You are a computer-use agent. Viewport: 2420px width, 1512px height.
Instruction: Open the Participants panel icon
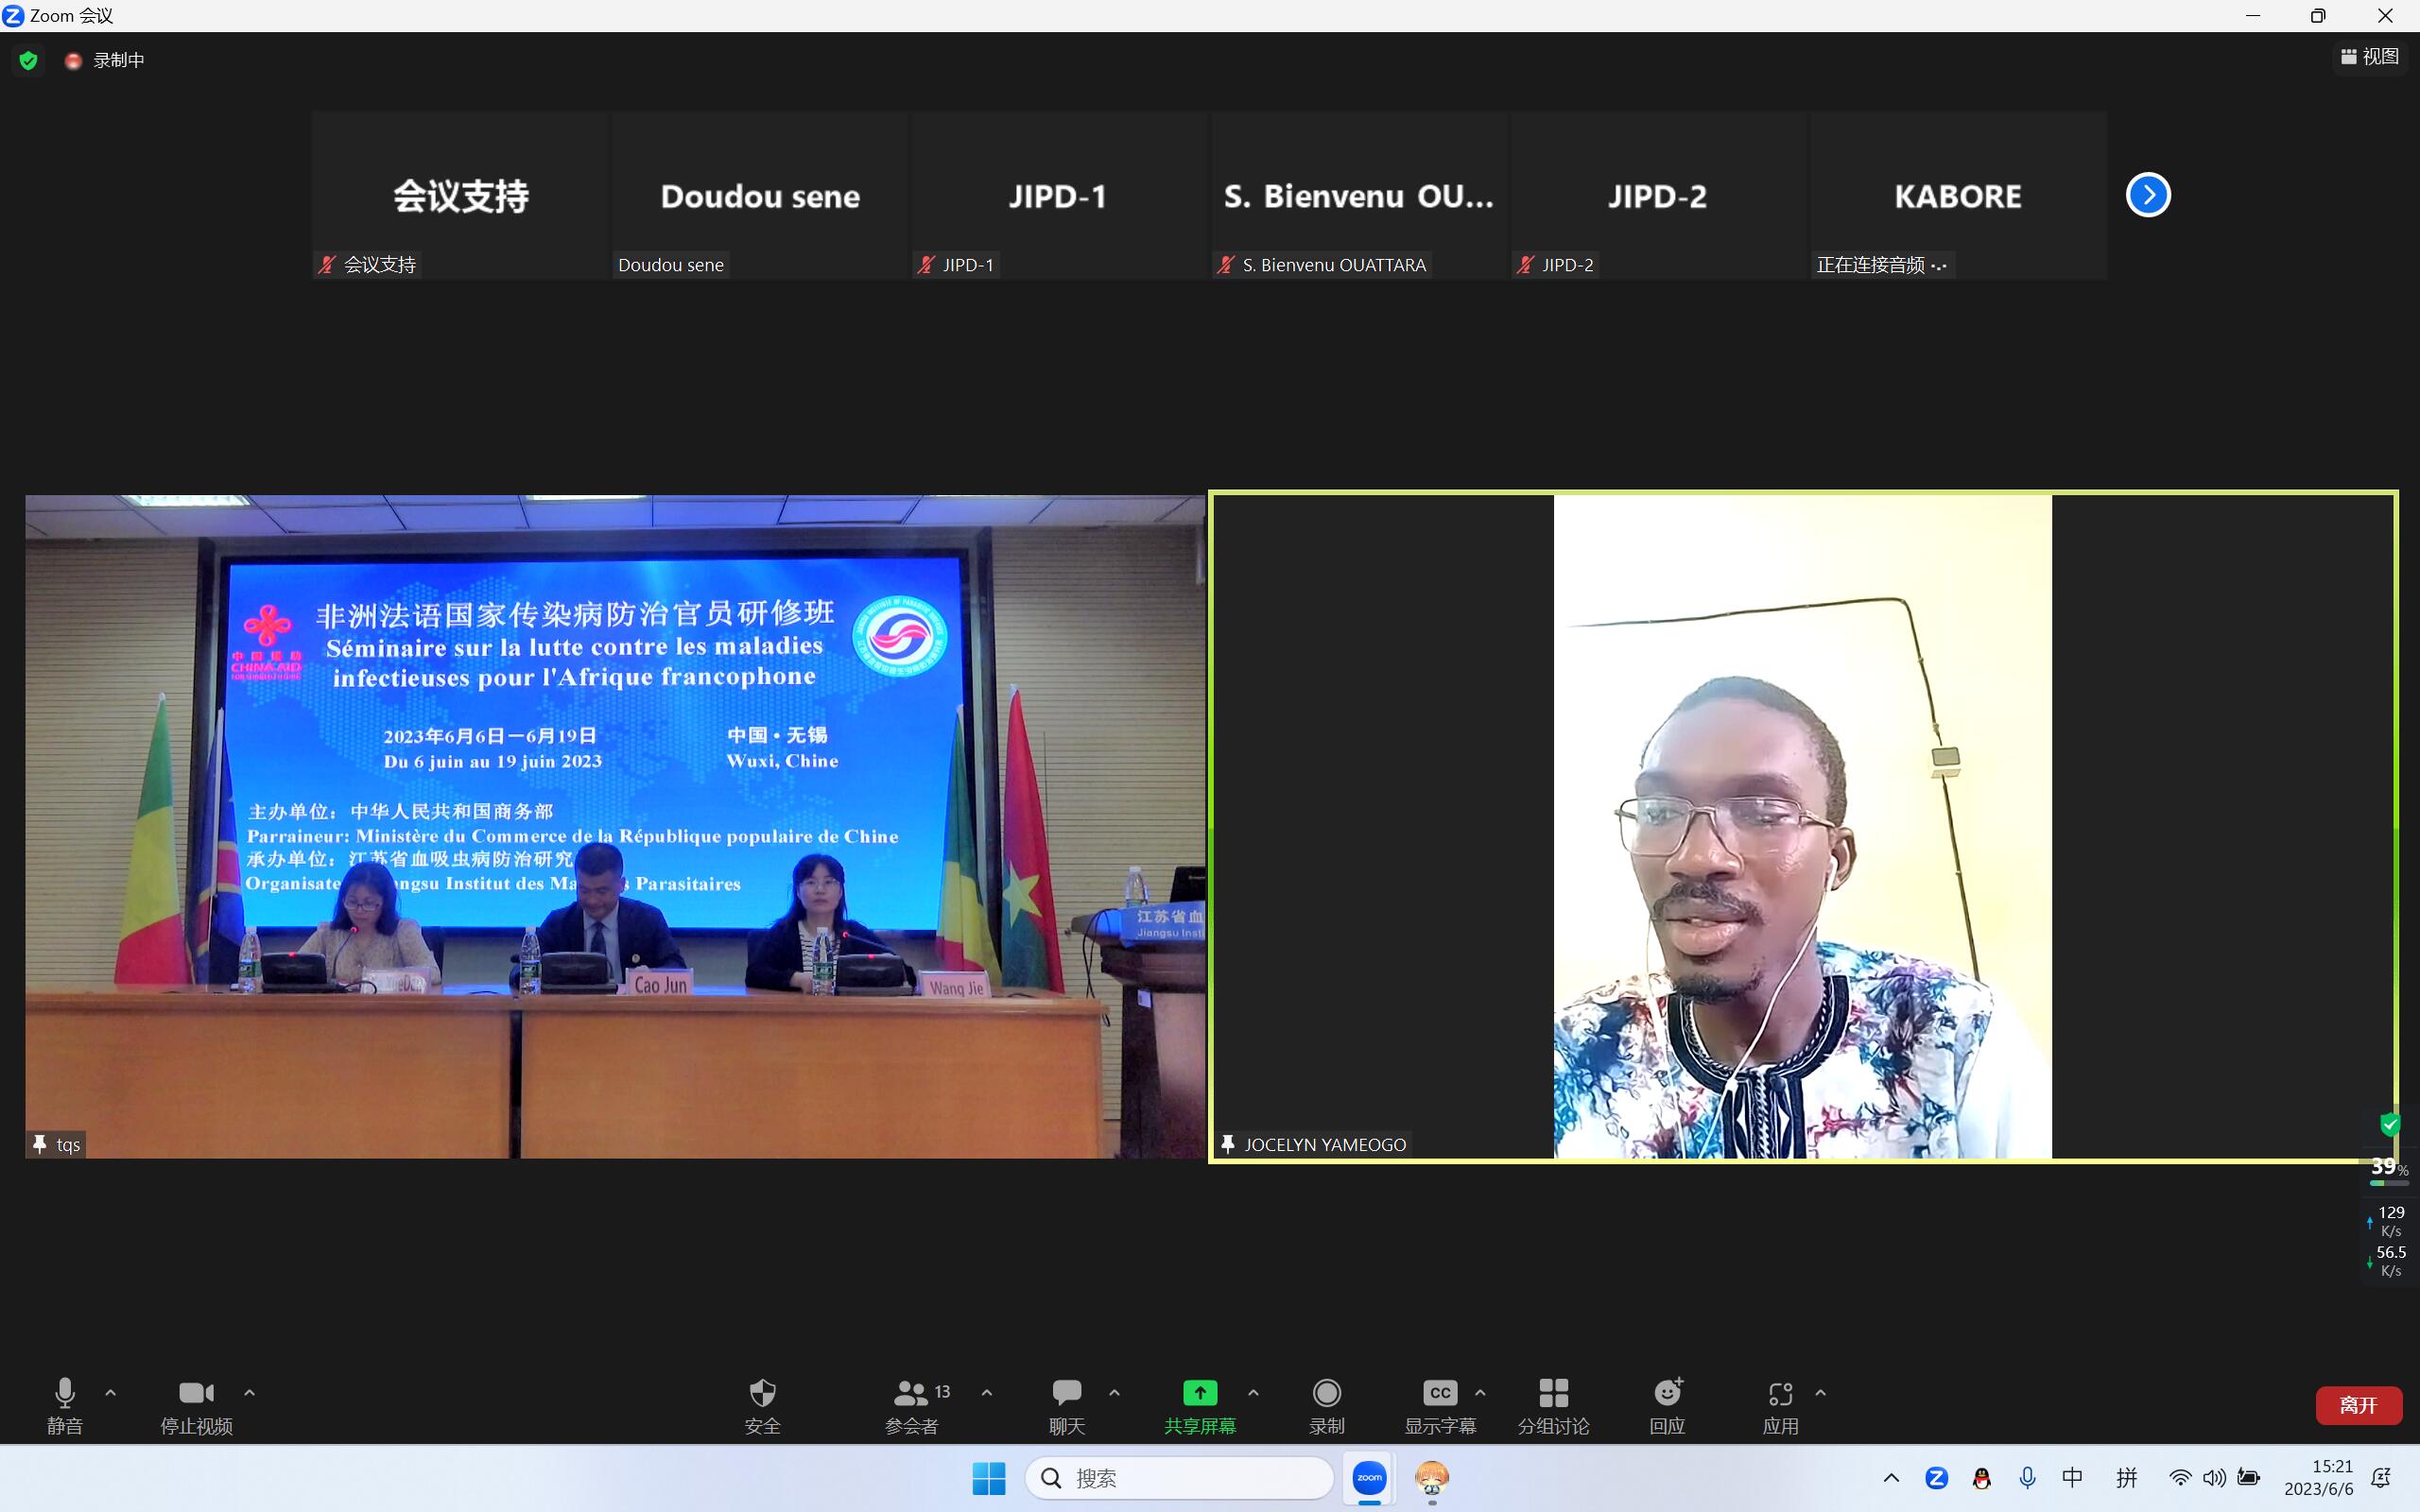point(911,1393)
